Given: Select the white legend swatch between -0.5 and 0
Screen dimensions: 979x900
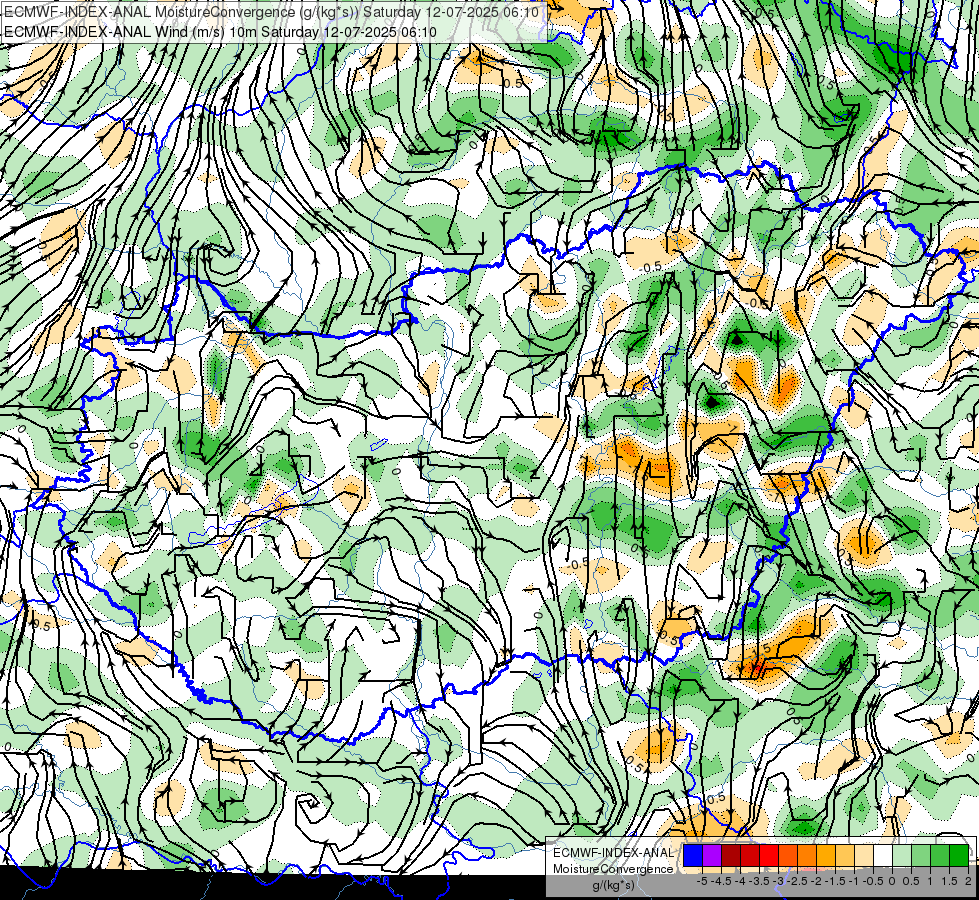Looking at the screenshot, I should (883, 855).
